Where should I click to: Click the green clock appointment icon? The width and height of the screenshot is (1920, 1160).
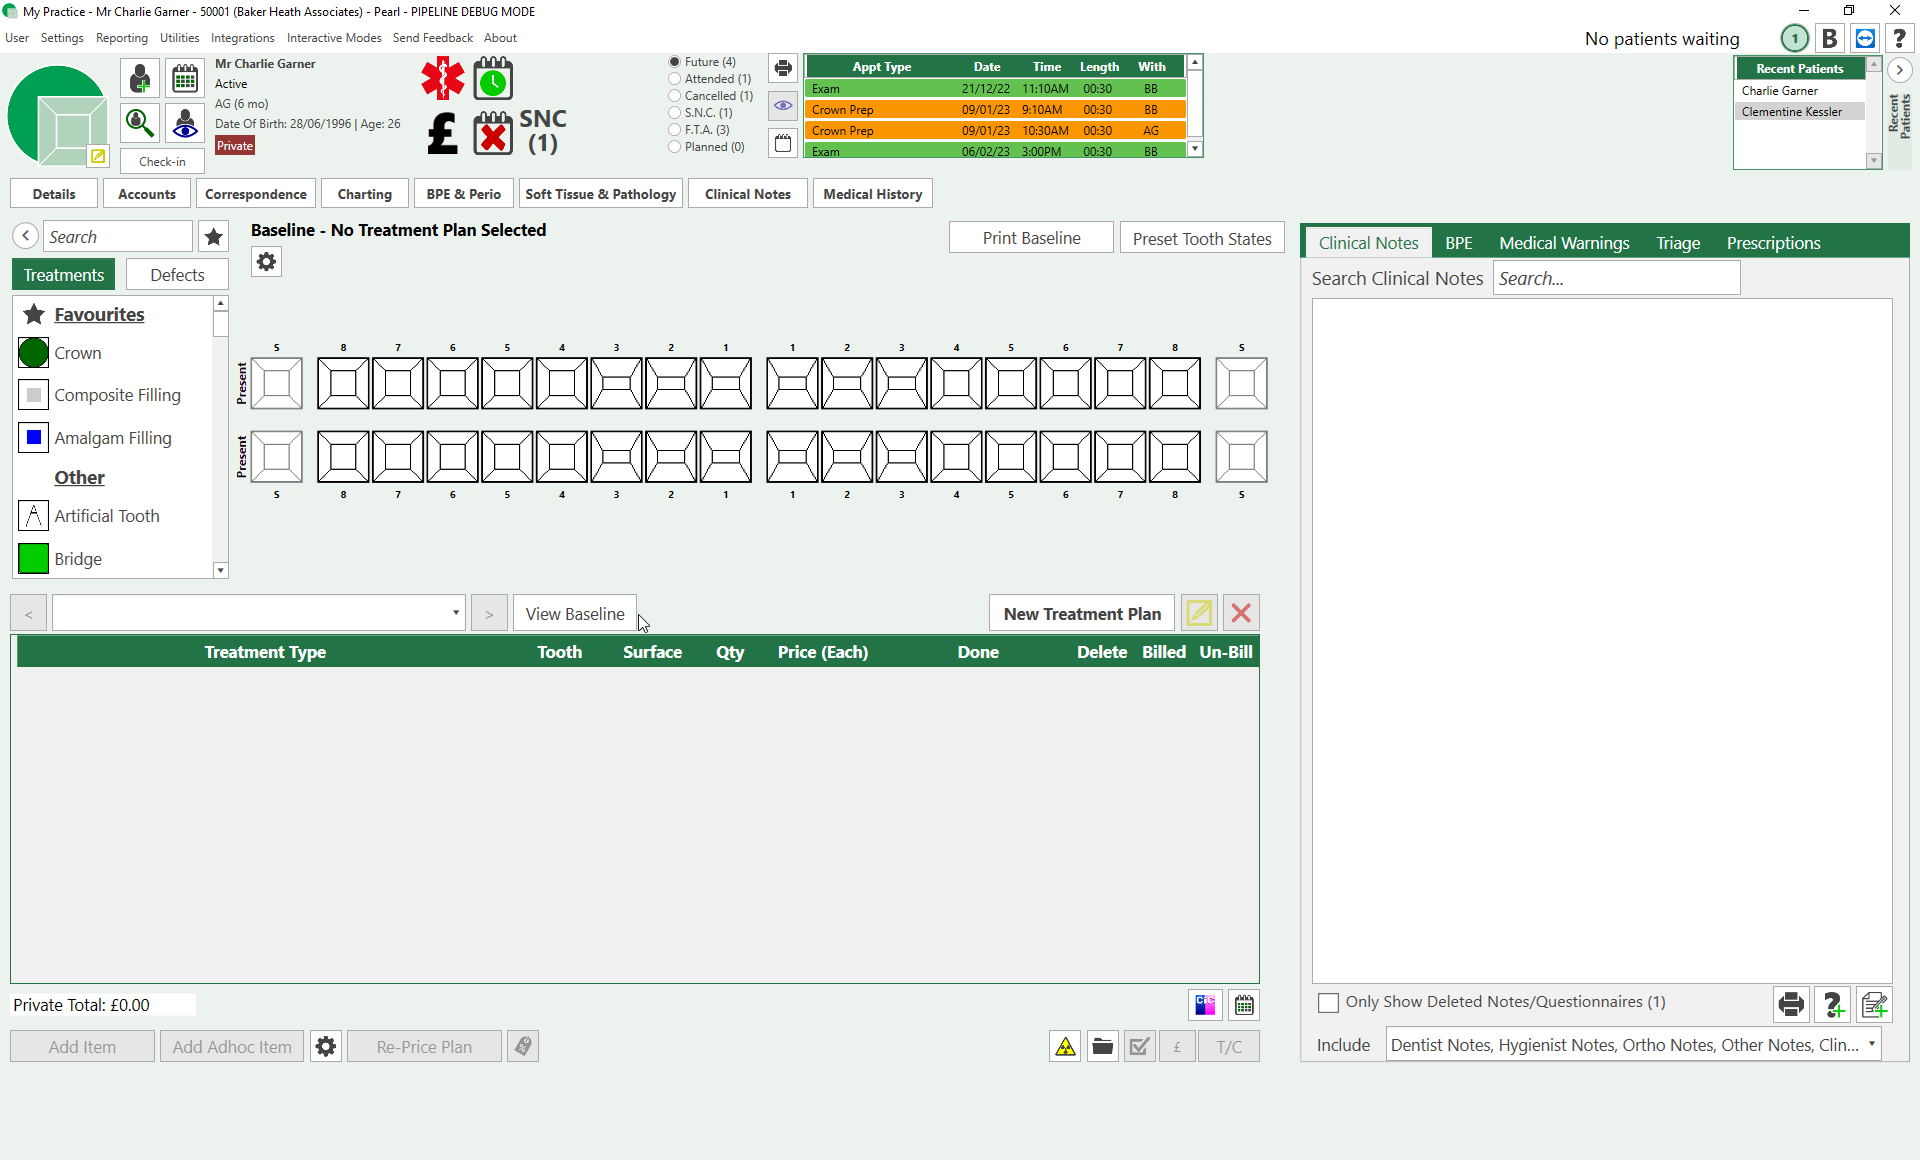point(493,79)
